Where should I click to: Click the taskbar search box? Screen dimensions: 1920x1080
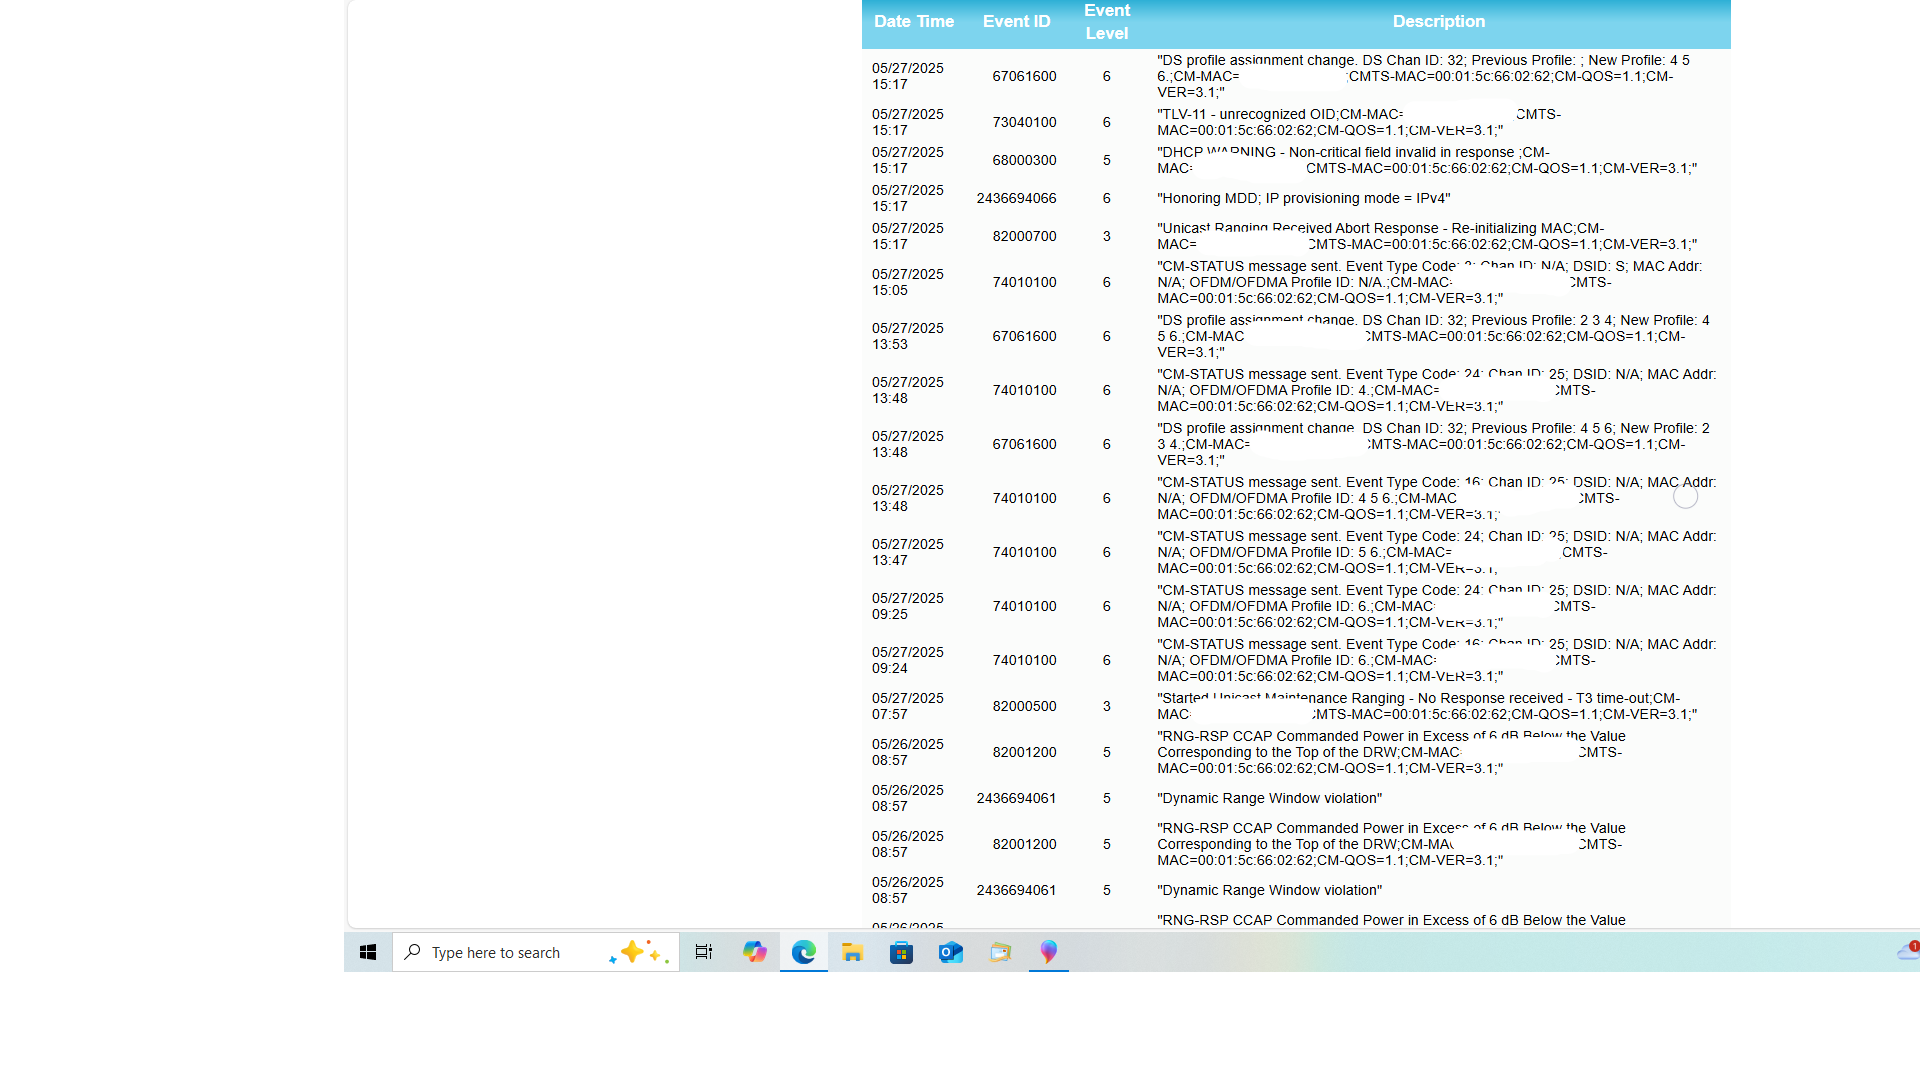(536, 952)
